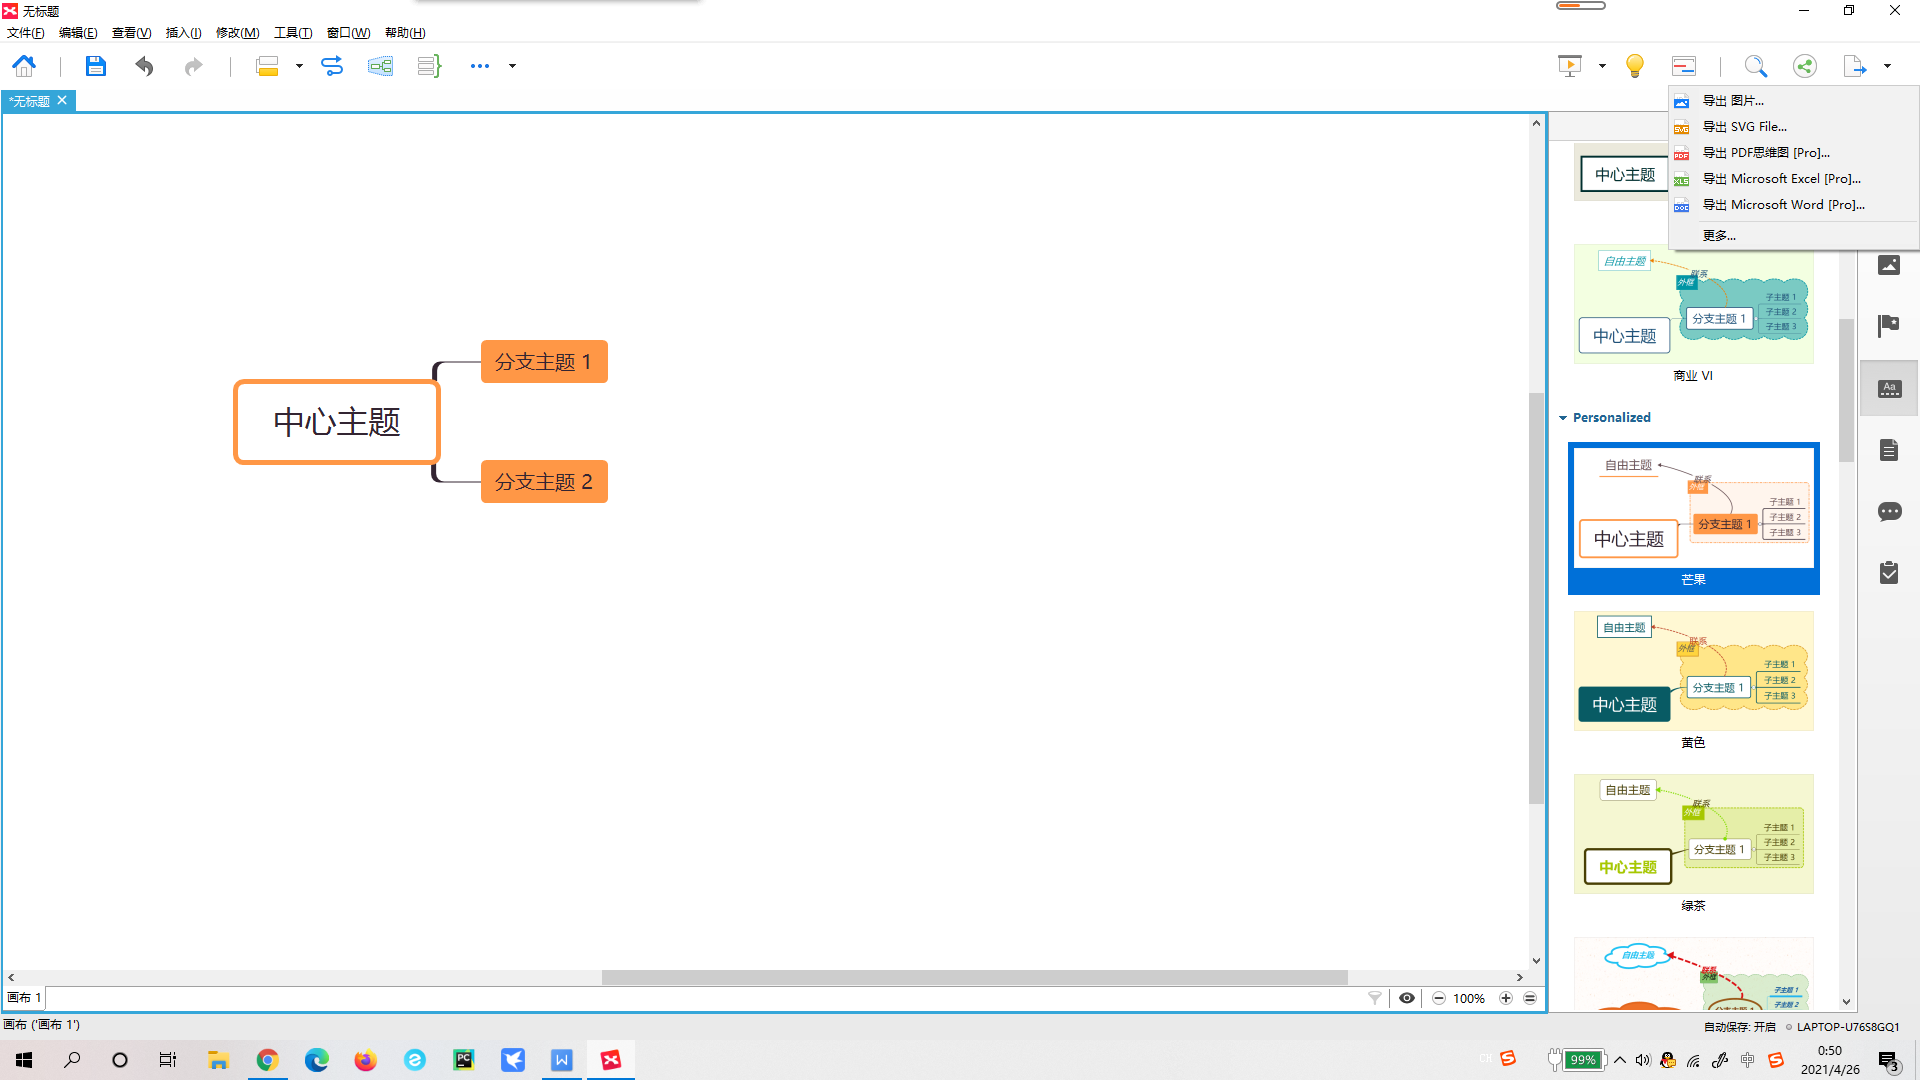Save the mind map with disk icon

[x=95, y=66]
